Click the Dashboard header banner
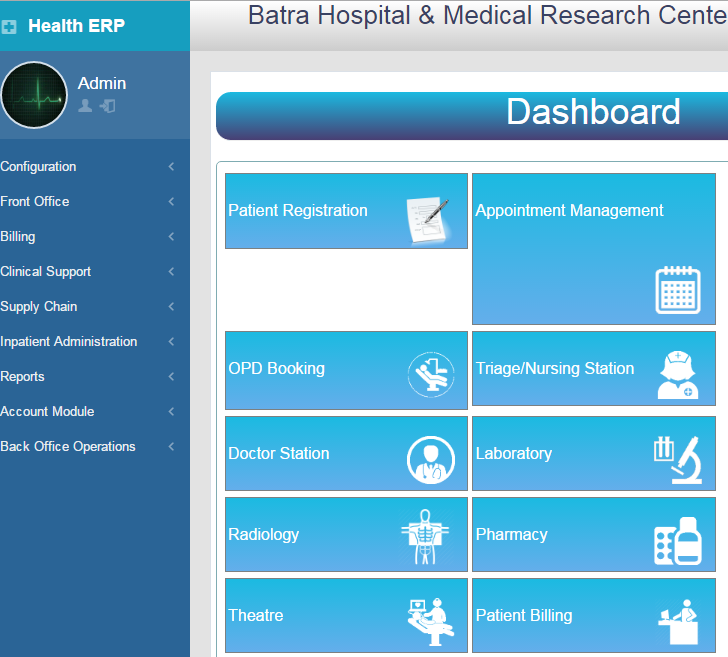The image size is (728, 657). tap(472, 116)
